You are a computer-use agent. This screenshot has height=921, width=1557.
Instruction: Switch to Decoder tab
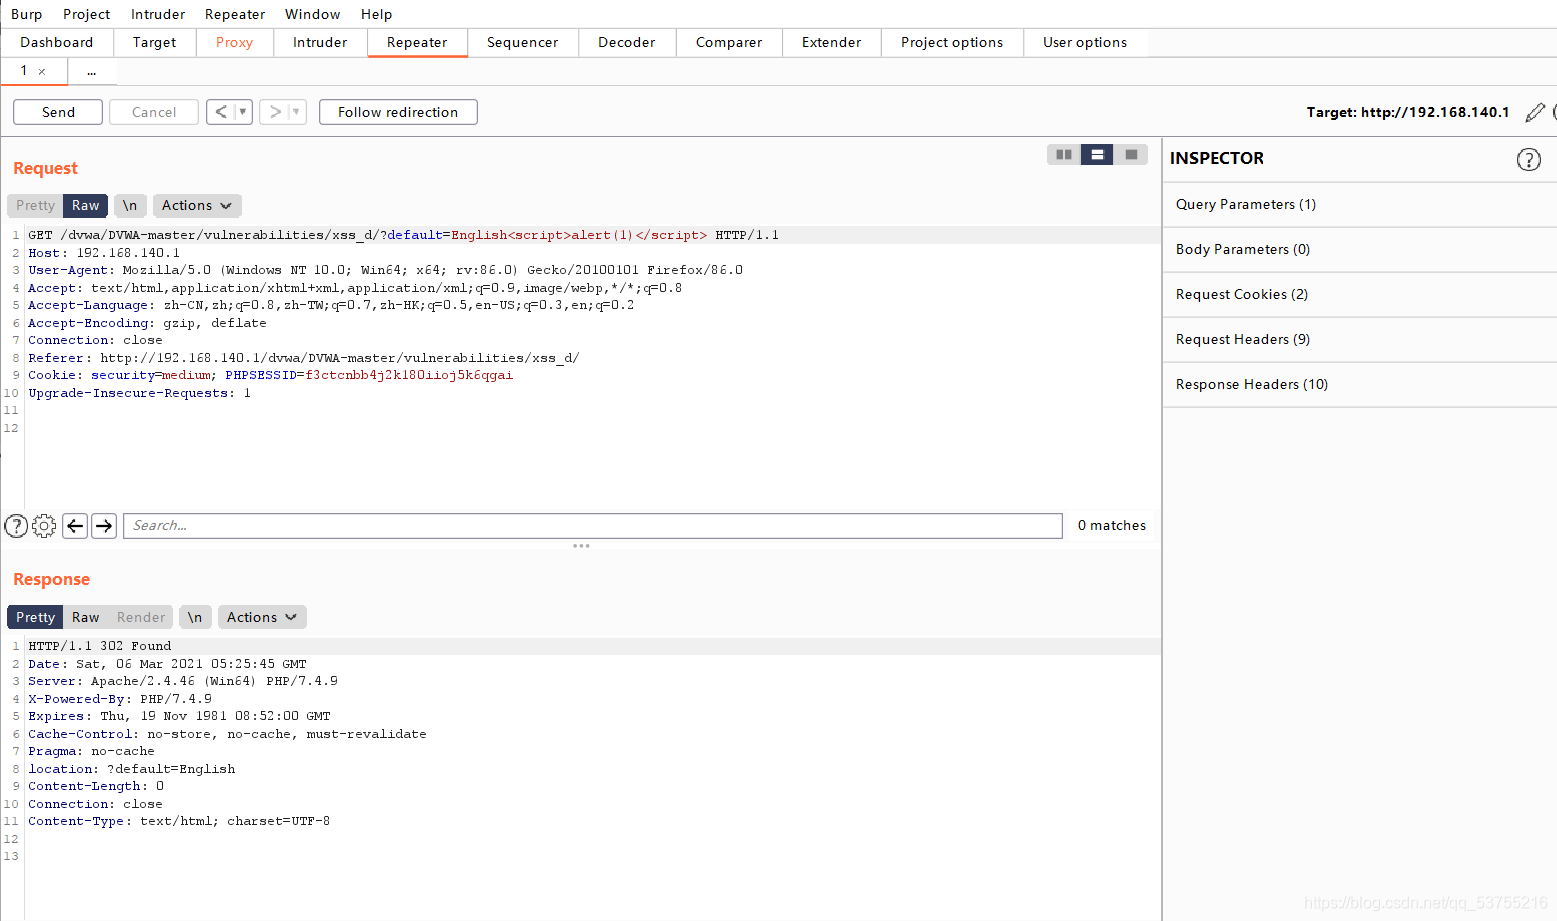point(627,42)
